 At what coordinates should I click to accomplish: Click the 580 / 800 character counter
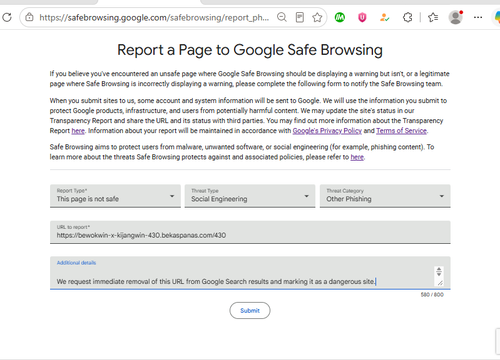432,295
